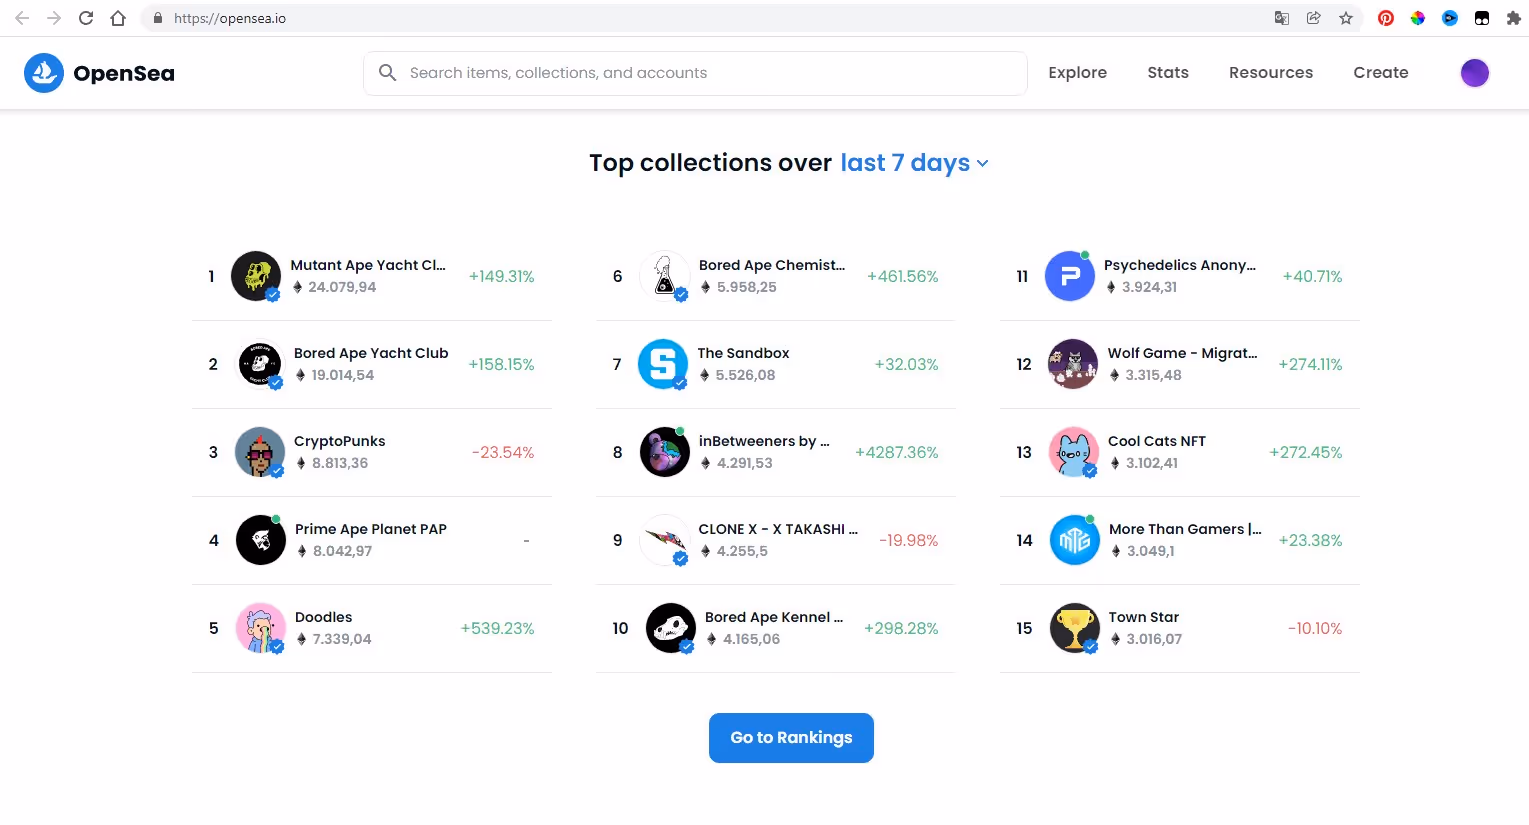
Task: Open the purple account profile avatar
Action: click(x=1474, y=73)
